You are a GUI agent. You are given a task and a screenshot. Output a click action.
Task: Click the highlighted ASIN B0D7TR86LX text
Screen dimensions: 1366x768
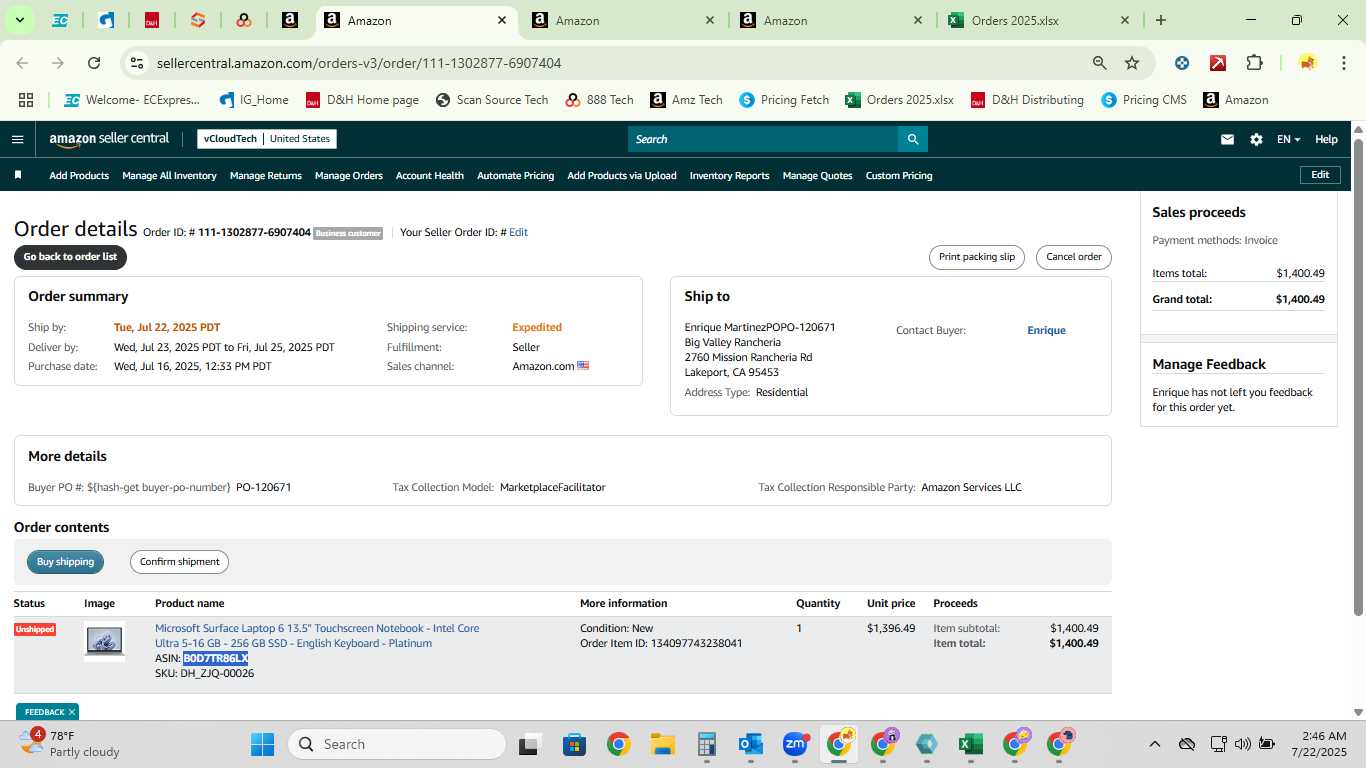click(x=215, y=658)
